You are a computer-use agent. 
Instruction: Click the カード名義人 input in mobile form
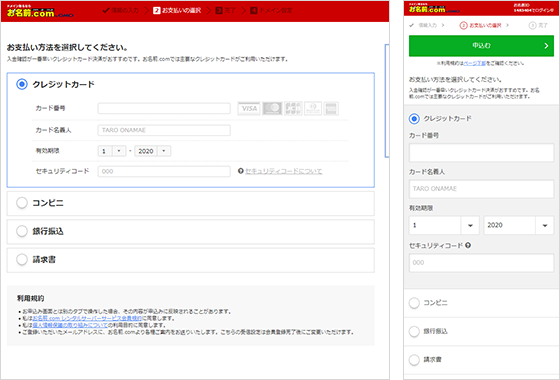click(481, 189)
